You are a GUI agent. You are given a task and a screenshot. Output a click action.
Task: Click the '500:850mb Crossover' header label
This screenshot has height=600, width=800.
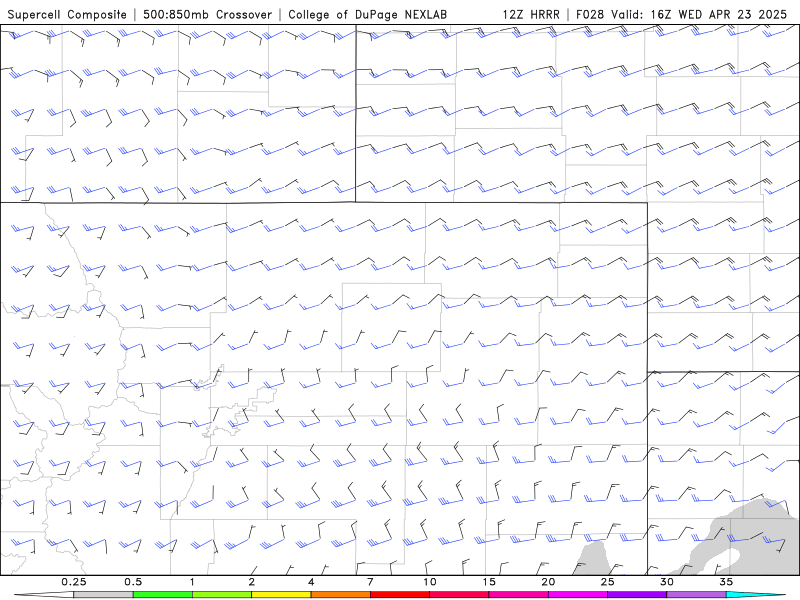pos(208,14)
